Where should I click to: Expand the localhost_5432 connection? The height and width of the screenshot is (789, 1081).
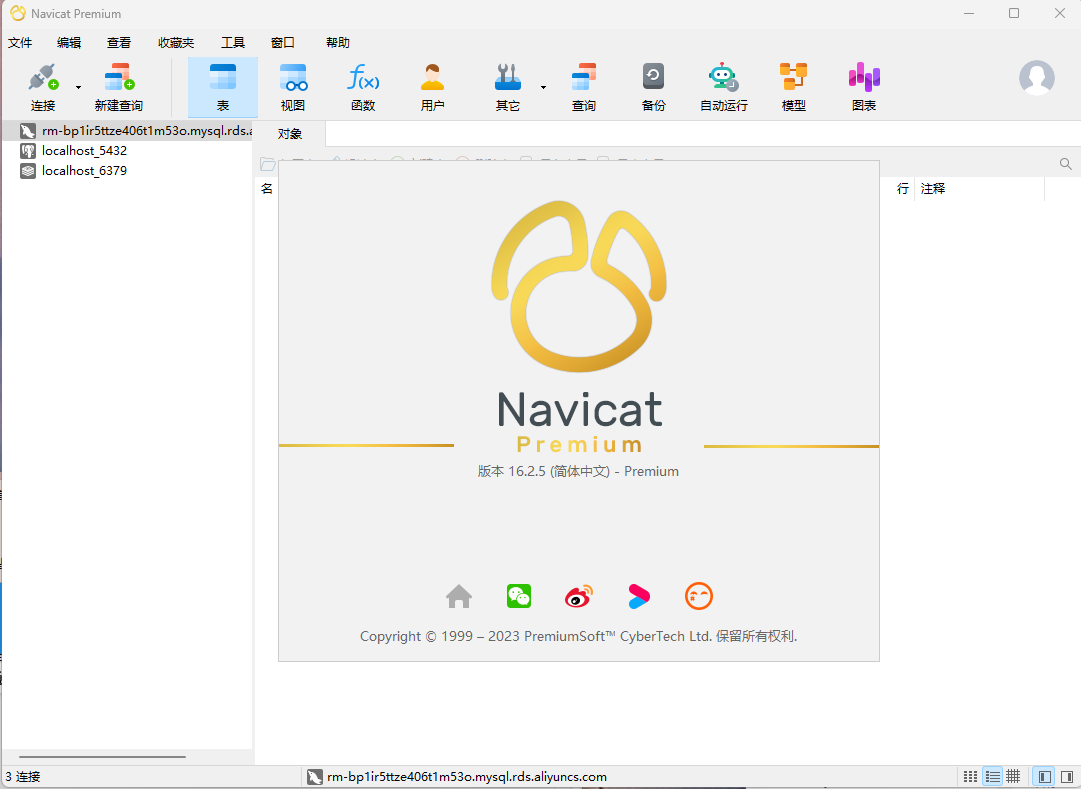[84, 151]
